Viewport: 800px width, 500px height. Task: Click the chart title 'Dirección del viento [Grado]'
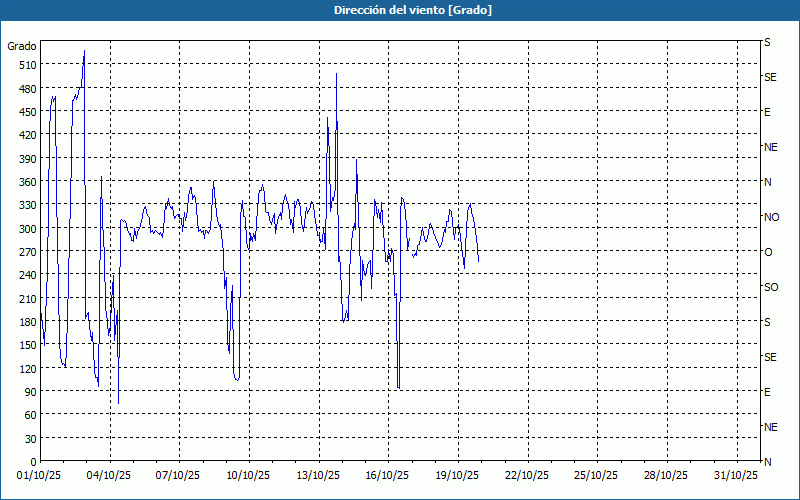coord(399,10)
